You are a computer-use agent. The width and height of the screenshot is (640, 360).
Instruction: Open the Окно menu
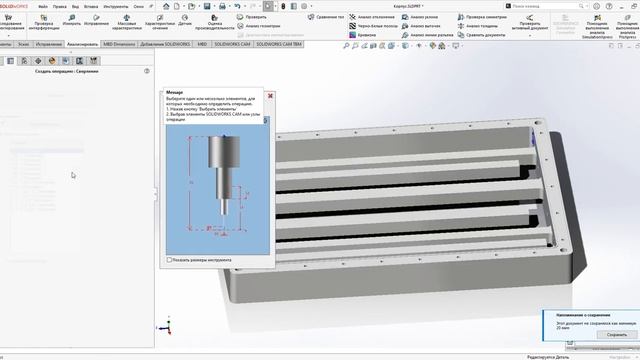pyautogui.click(x=139, y=7)
